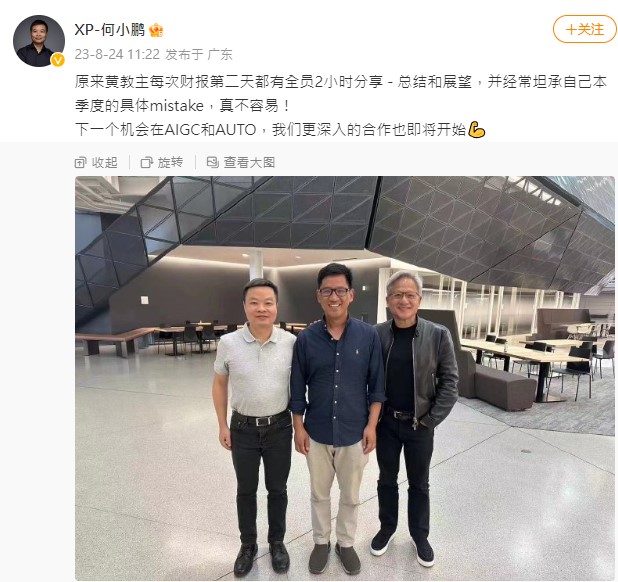Click the post line starting 原来黄教主
Viewport: 618px width, 582px height.
tap(341, 82)
